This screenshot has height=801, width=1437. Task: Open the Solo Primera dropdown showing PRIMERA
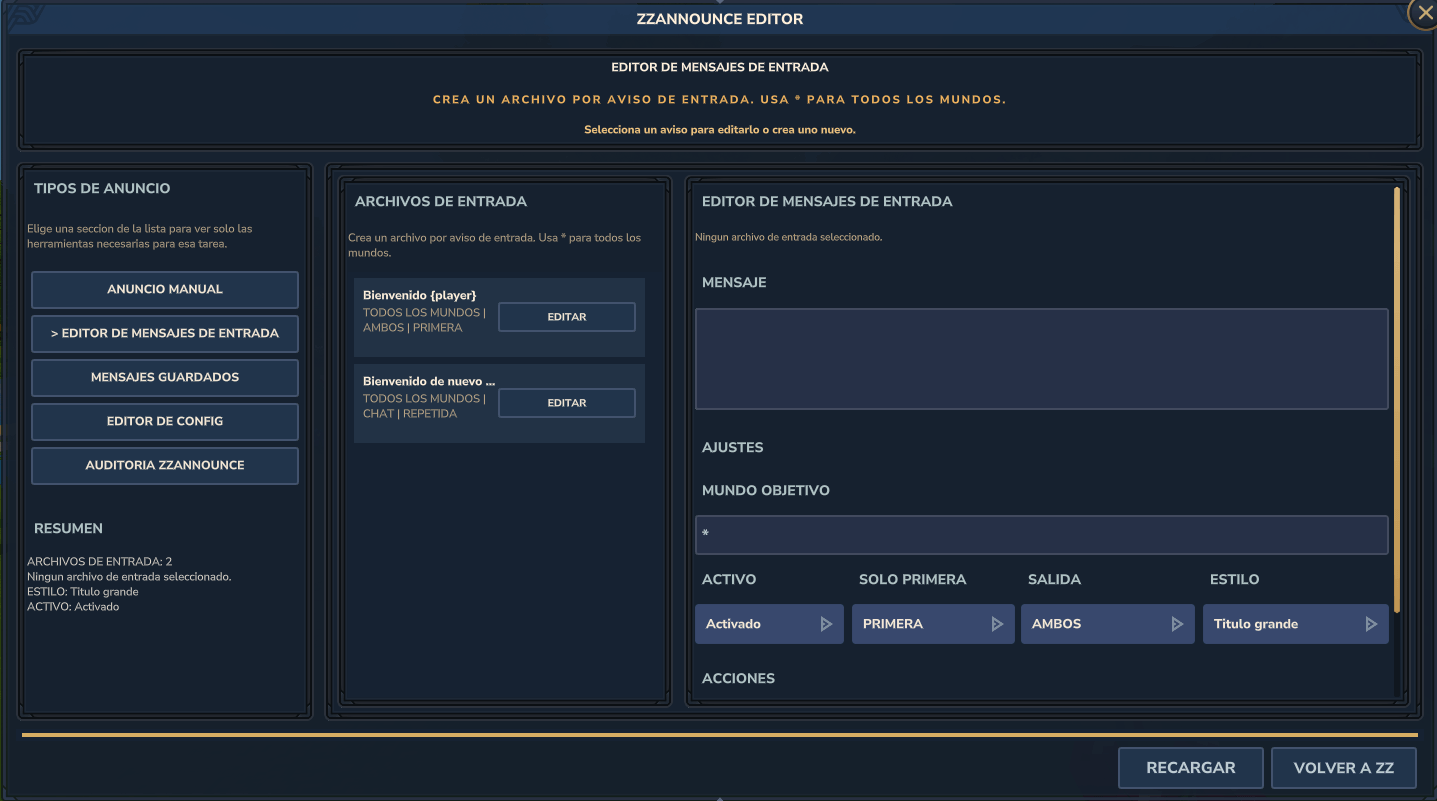coord(933,624)
